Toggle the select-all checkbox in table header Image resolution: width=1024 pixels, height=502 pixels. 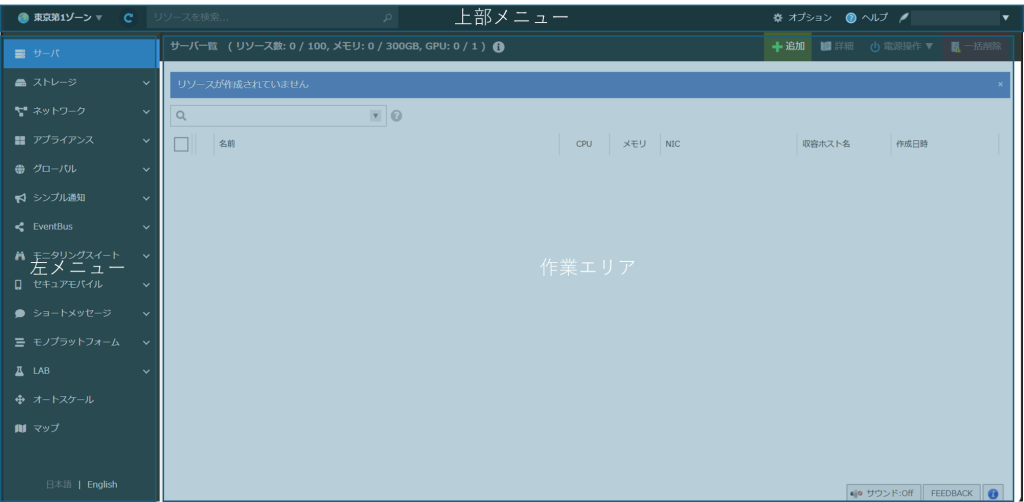pos(181,144)
